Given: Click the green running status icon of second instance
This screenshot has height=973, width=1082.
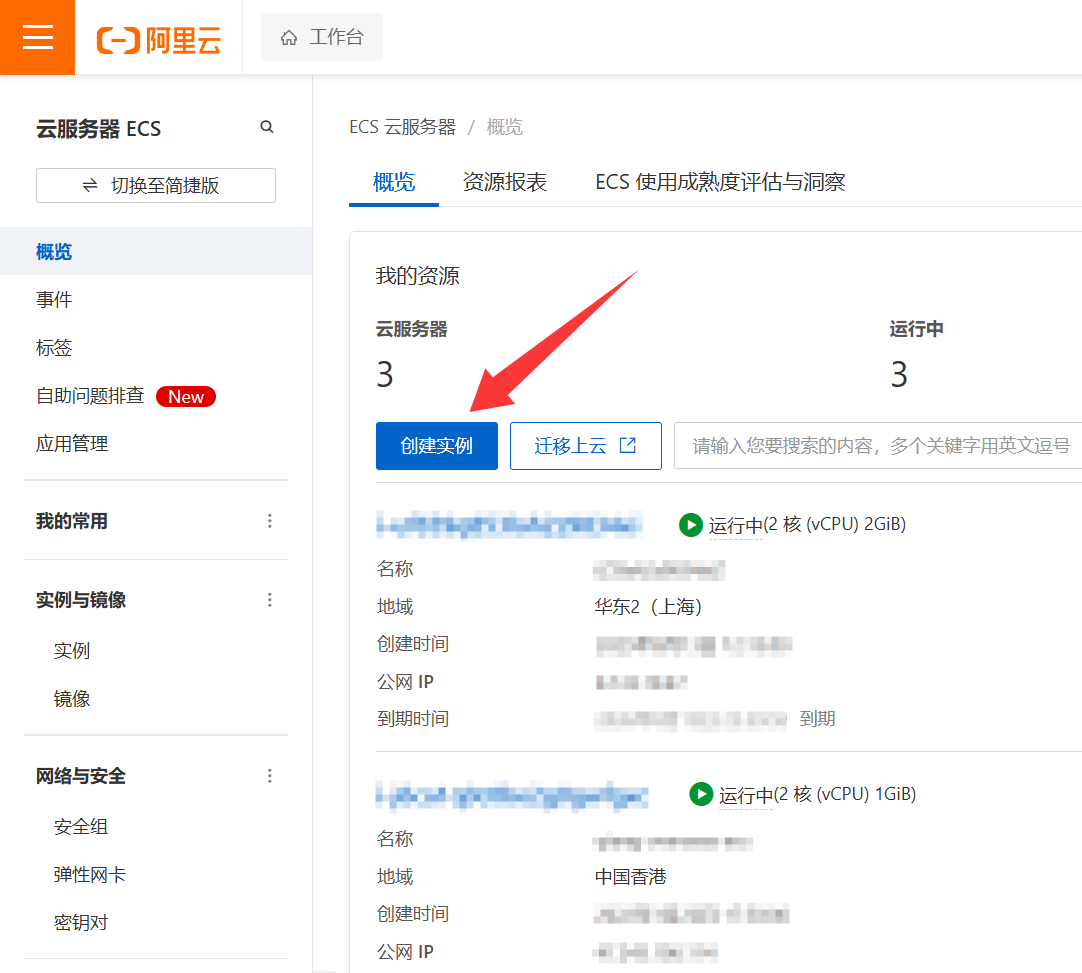Looking at the screenshot, I should [x=701, y=795].
